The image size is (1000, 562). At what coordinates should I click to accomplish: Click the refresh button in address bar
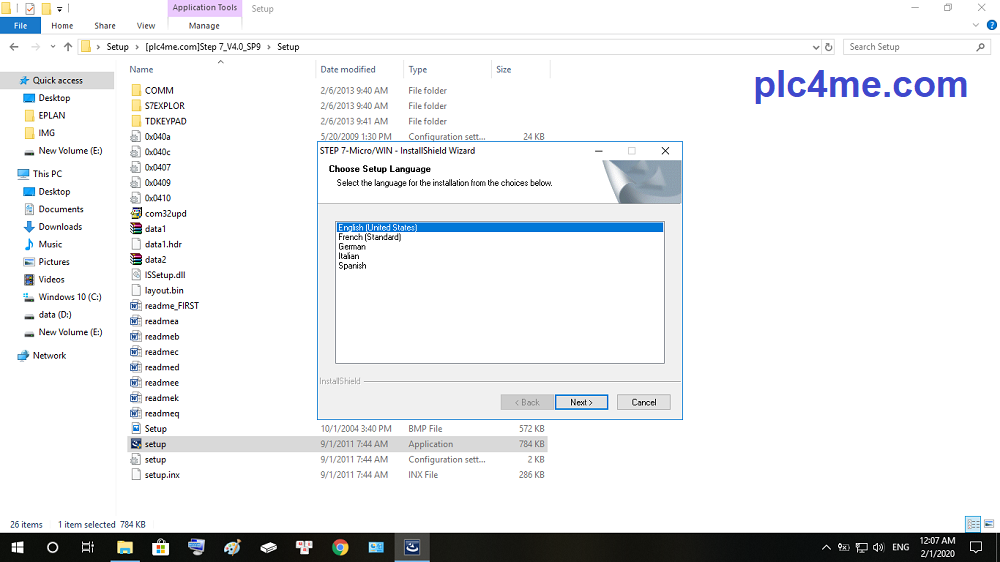[828, 47]
